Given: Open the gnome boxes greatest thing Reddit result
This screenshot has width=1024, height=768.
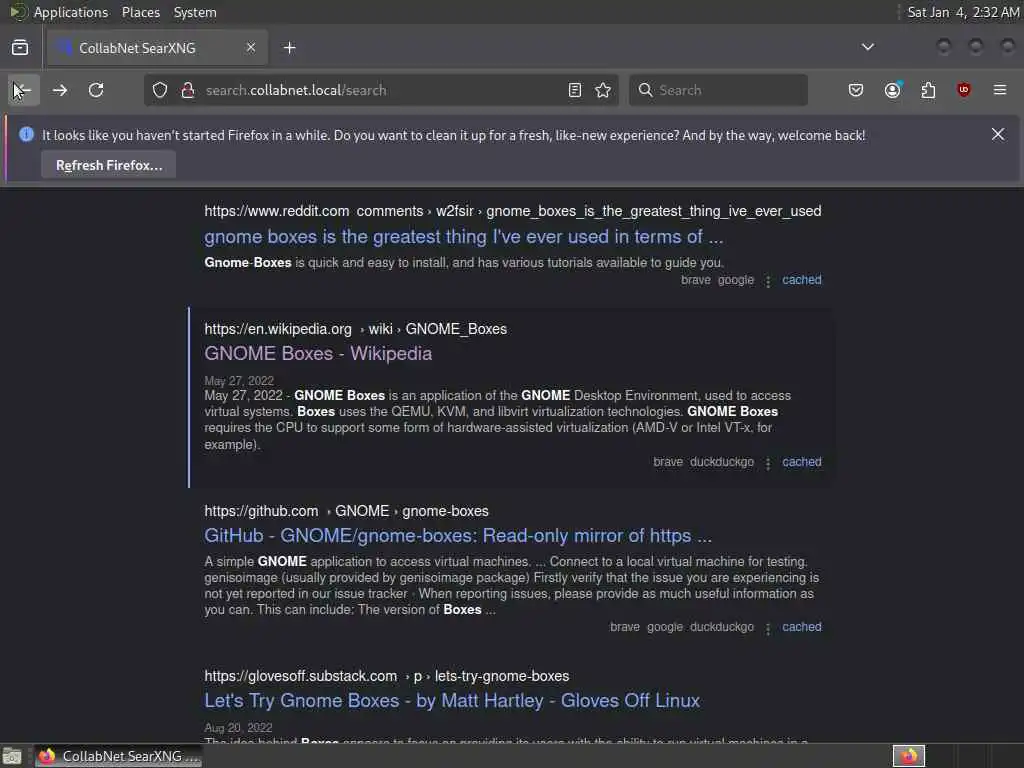Looking at the screenshot, I should pyautogui.click(x=464, y=236).
